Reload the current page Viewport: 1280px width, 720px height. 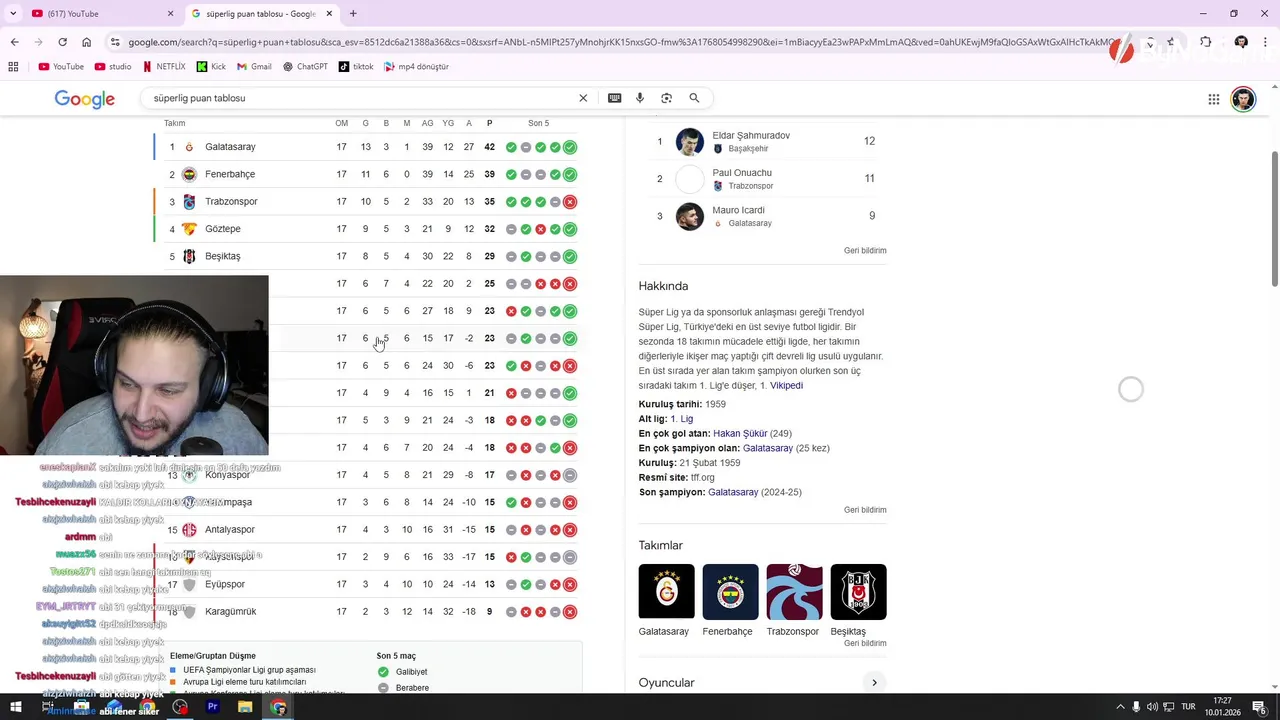tap(62, 42)
